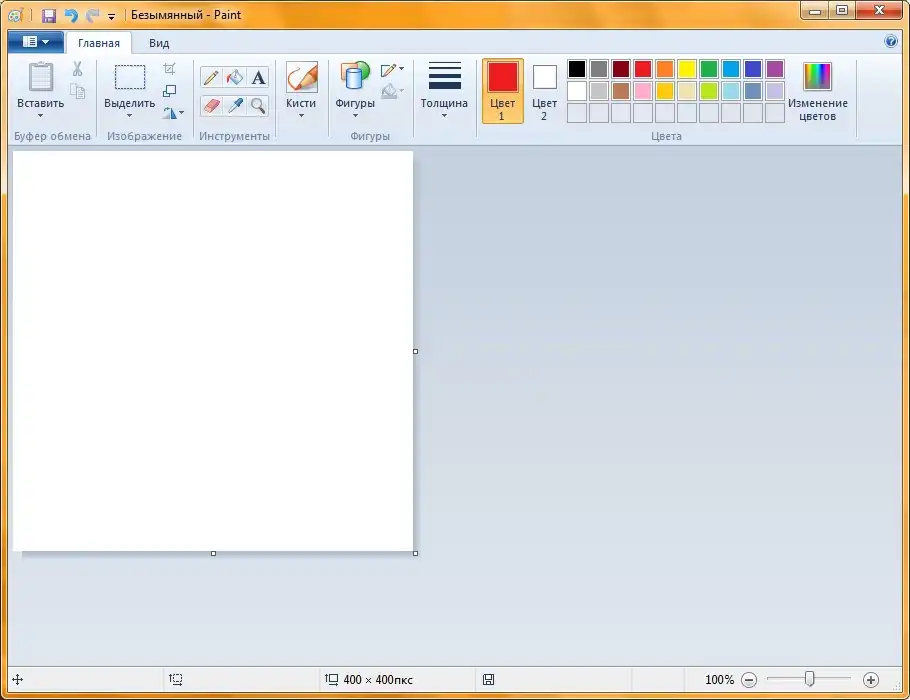Pick the Color picker eyedropper tool

235,105
